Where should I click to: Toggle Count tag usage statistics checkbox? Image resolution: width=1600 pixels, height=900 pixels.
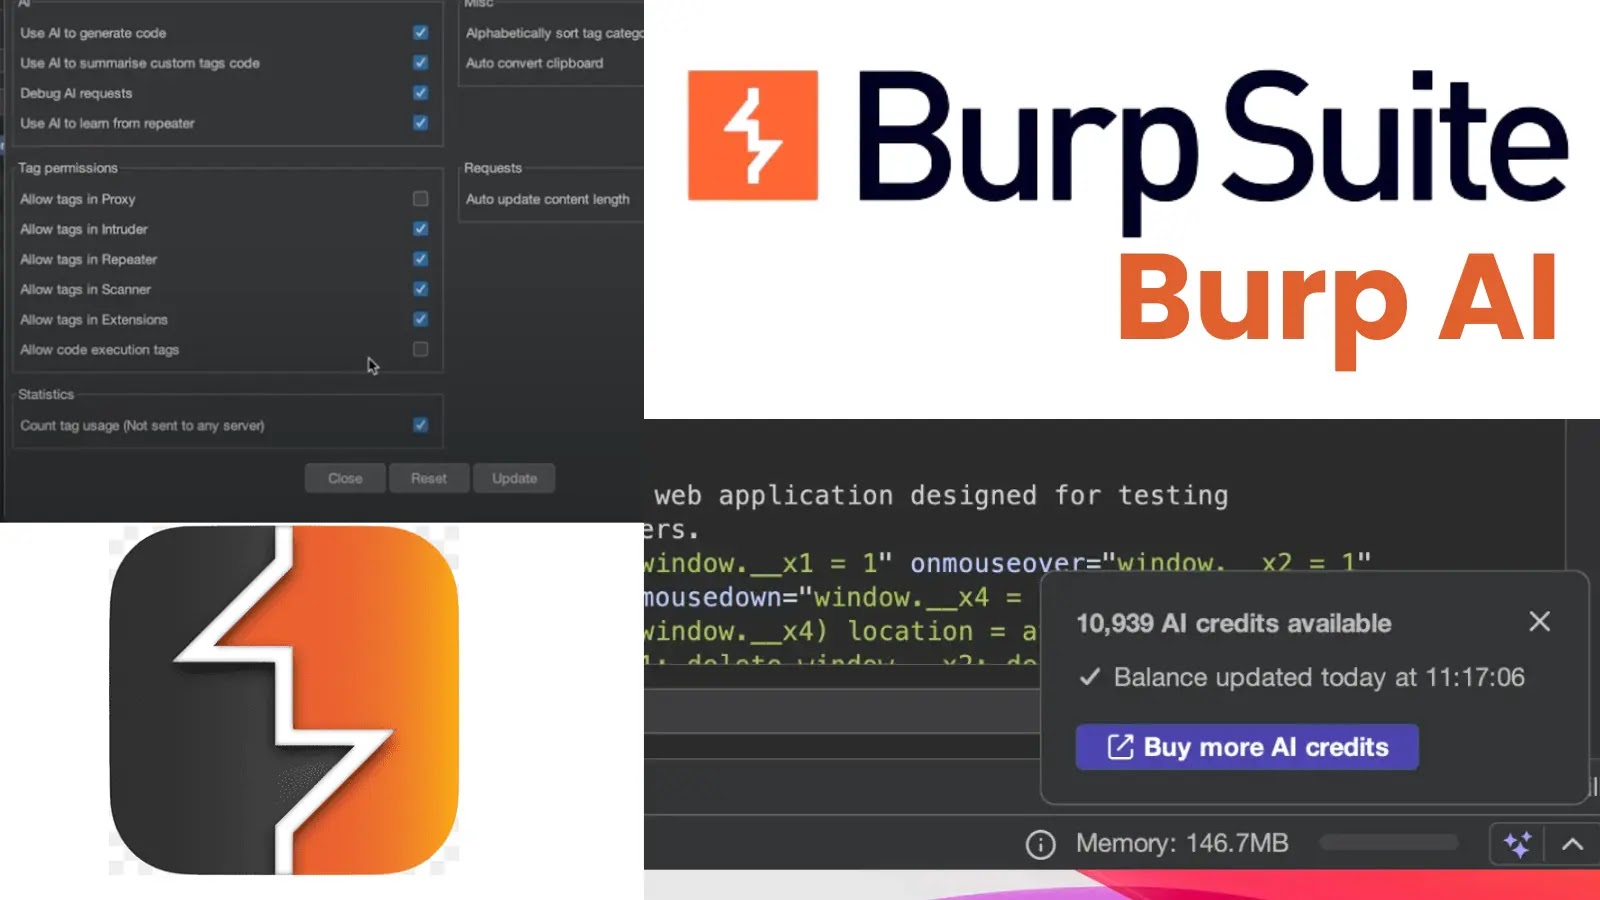pos(421,425)
